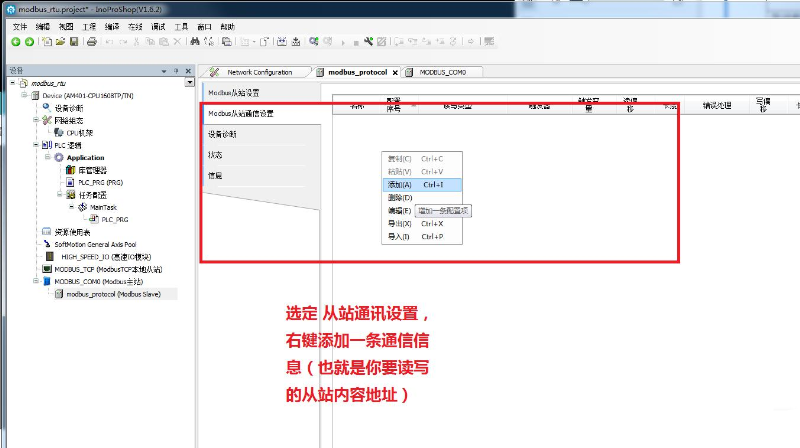Open the 工程 menu
Image resolution: width=800 pixels, height=448 pixels.
coord(89,27)
